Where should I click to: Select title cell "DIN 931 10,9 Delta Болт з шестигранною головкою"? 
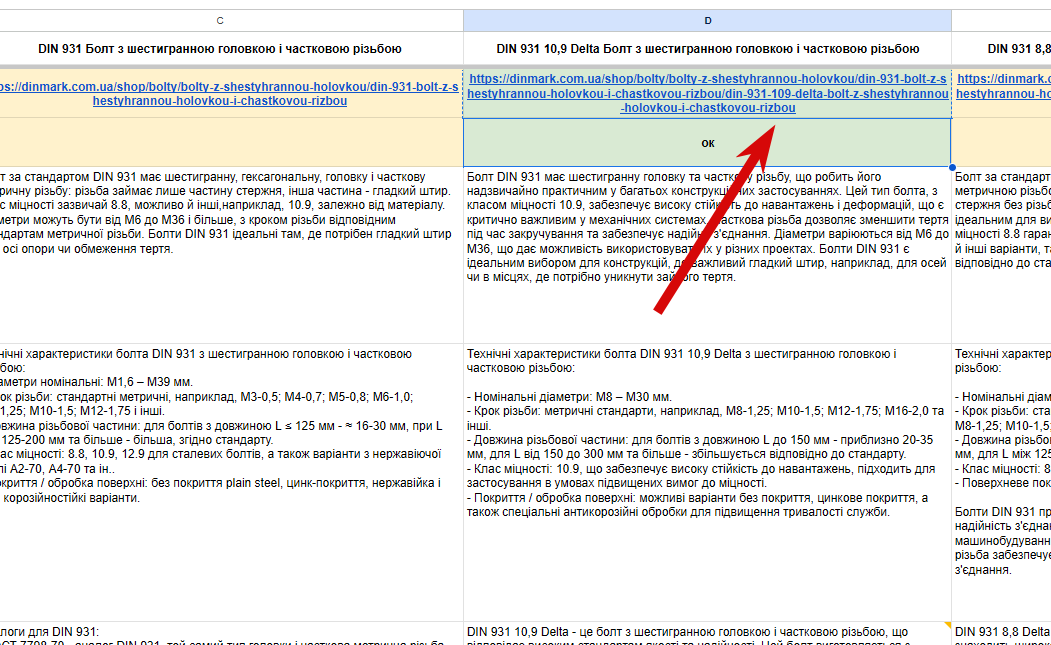click(x=707, y=49)
